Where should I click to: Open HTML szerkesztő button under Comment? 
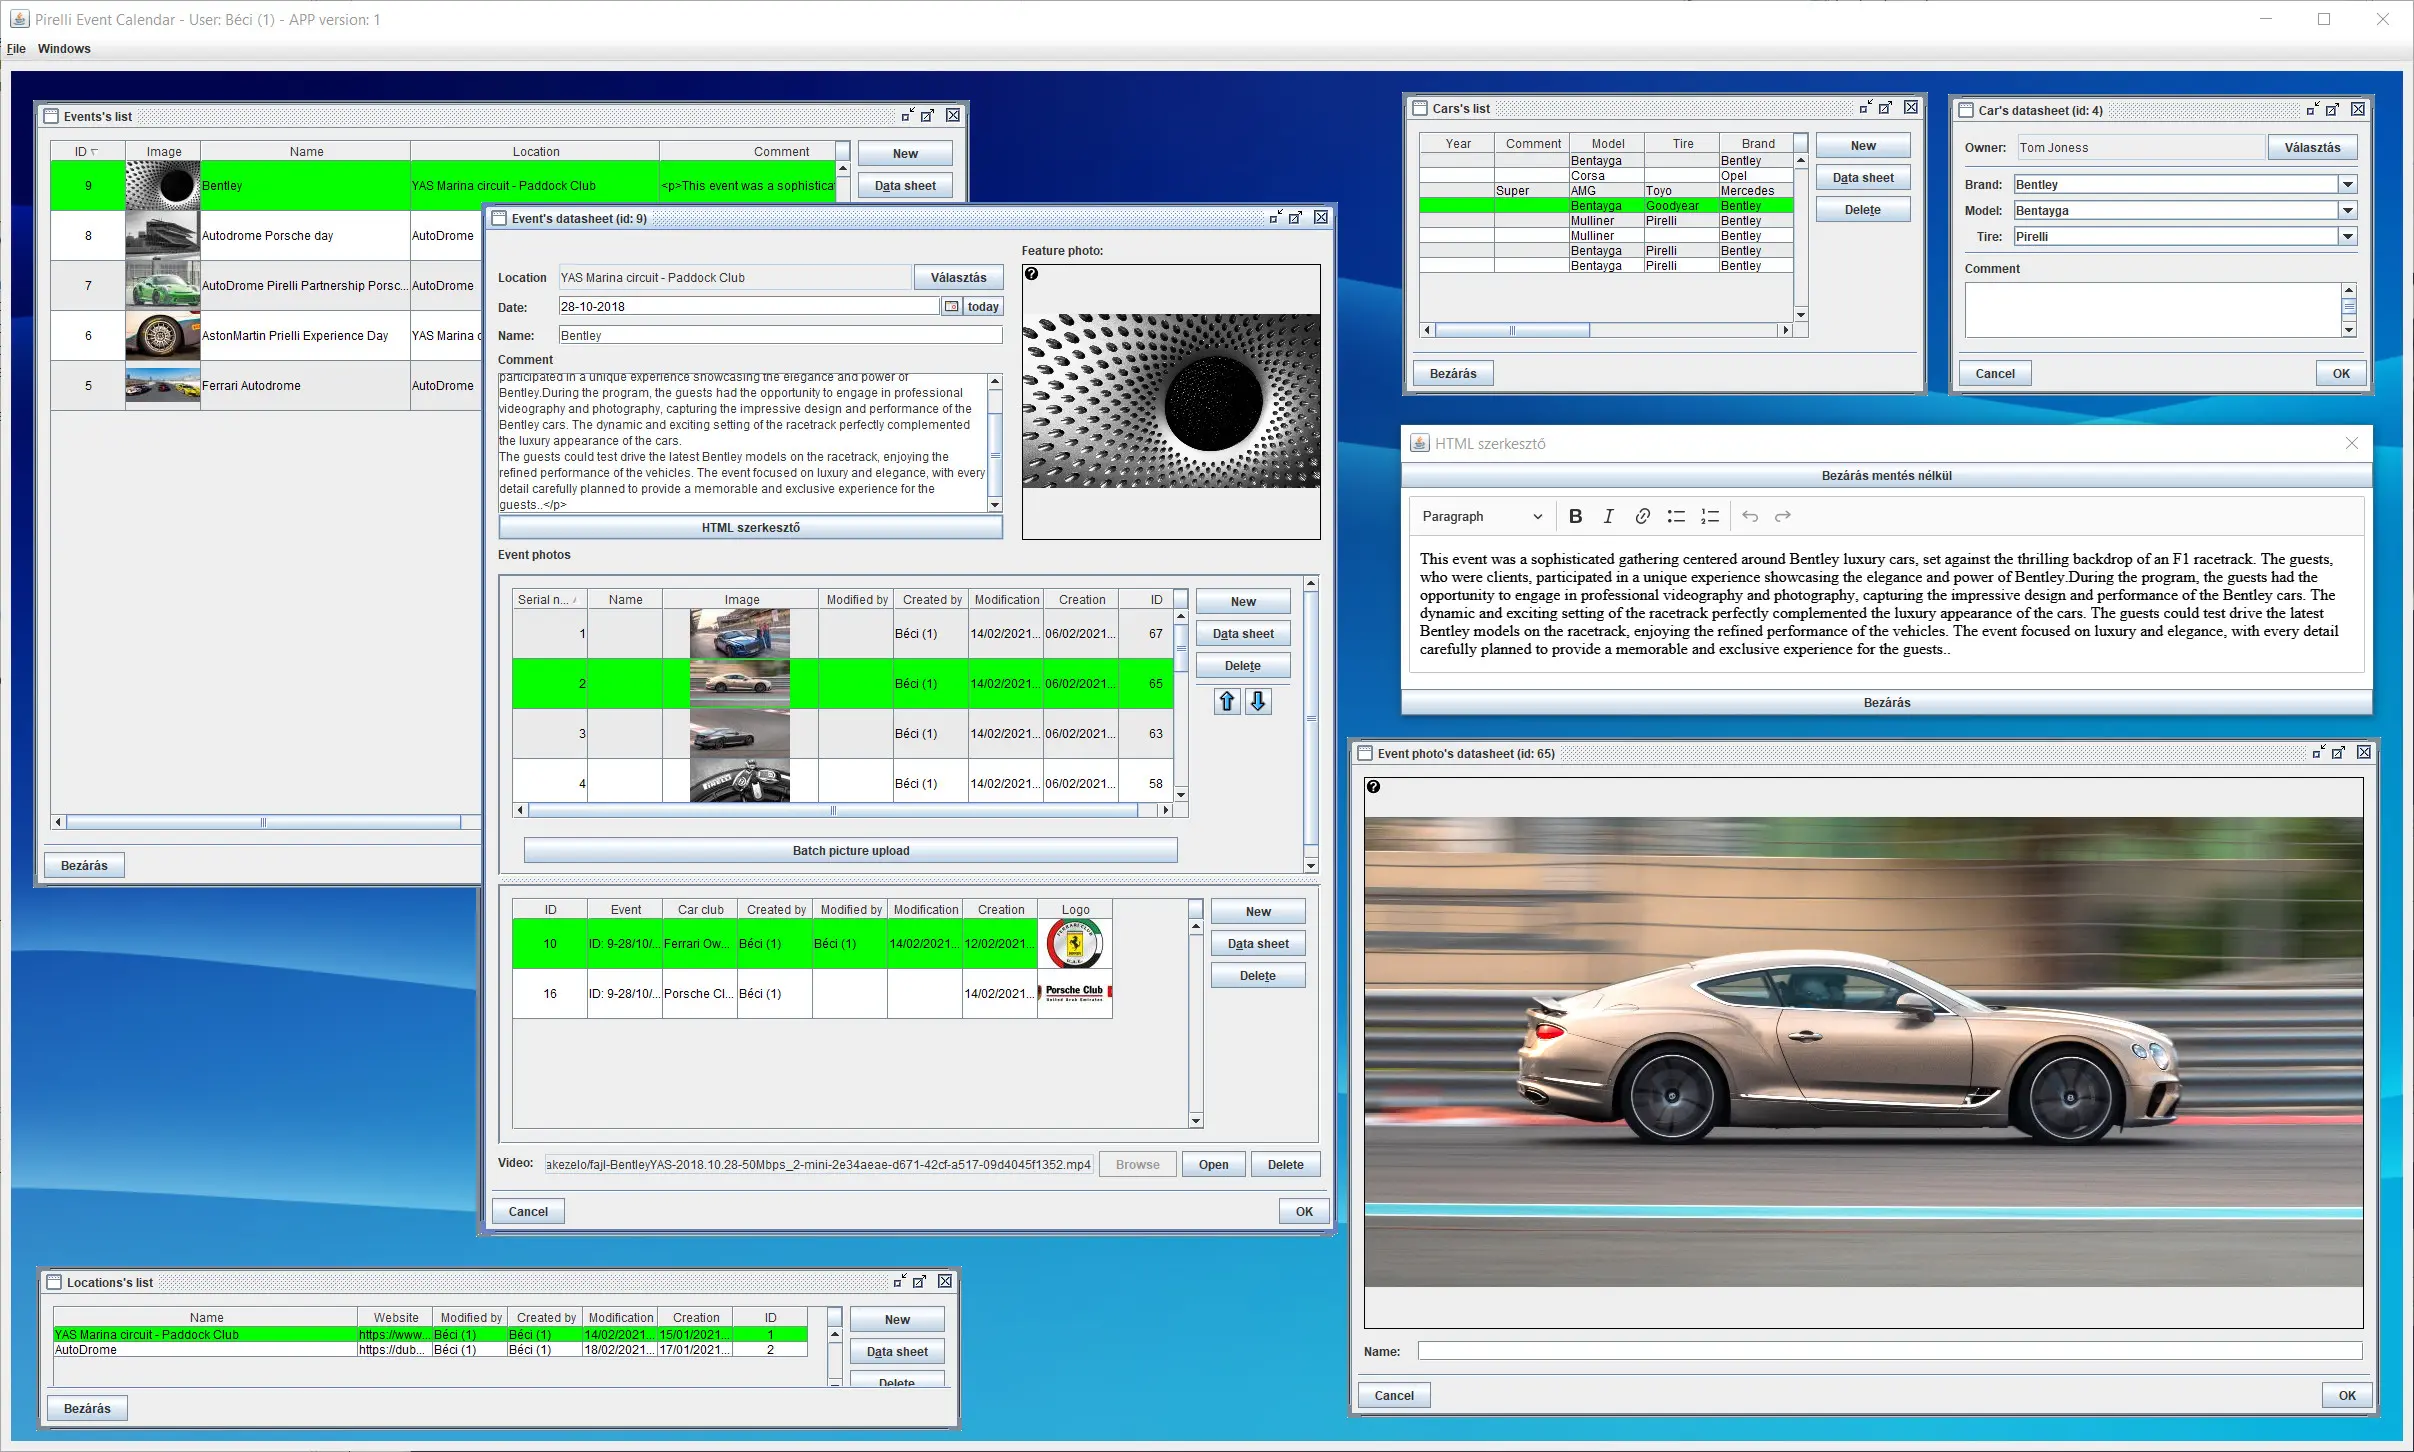pyautogui.click(x=750, y=527)
